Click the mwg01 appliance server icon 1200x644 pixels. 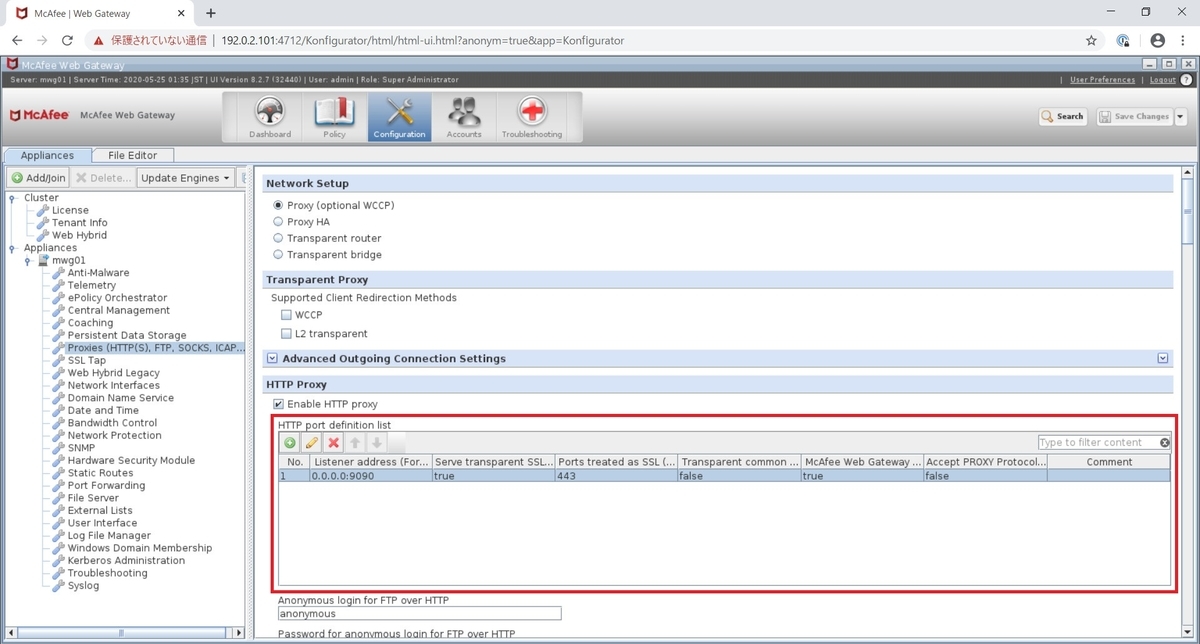[43, 260]
